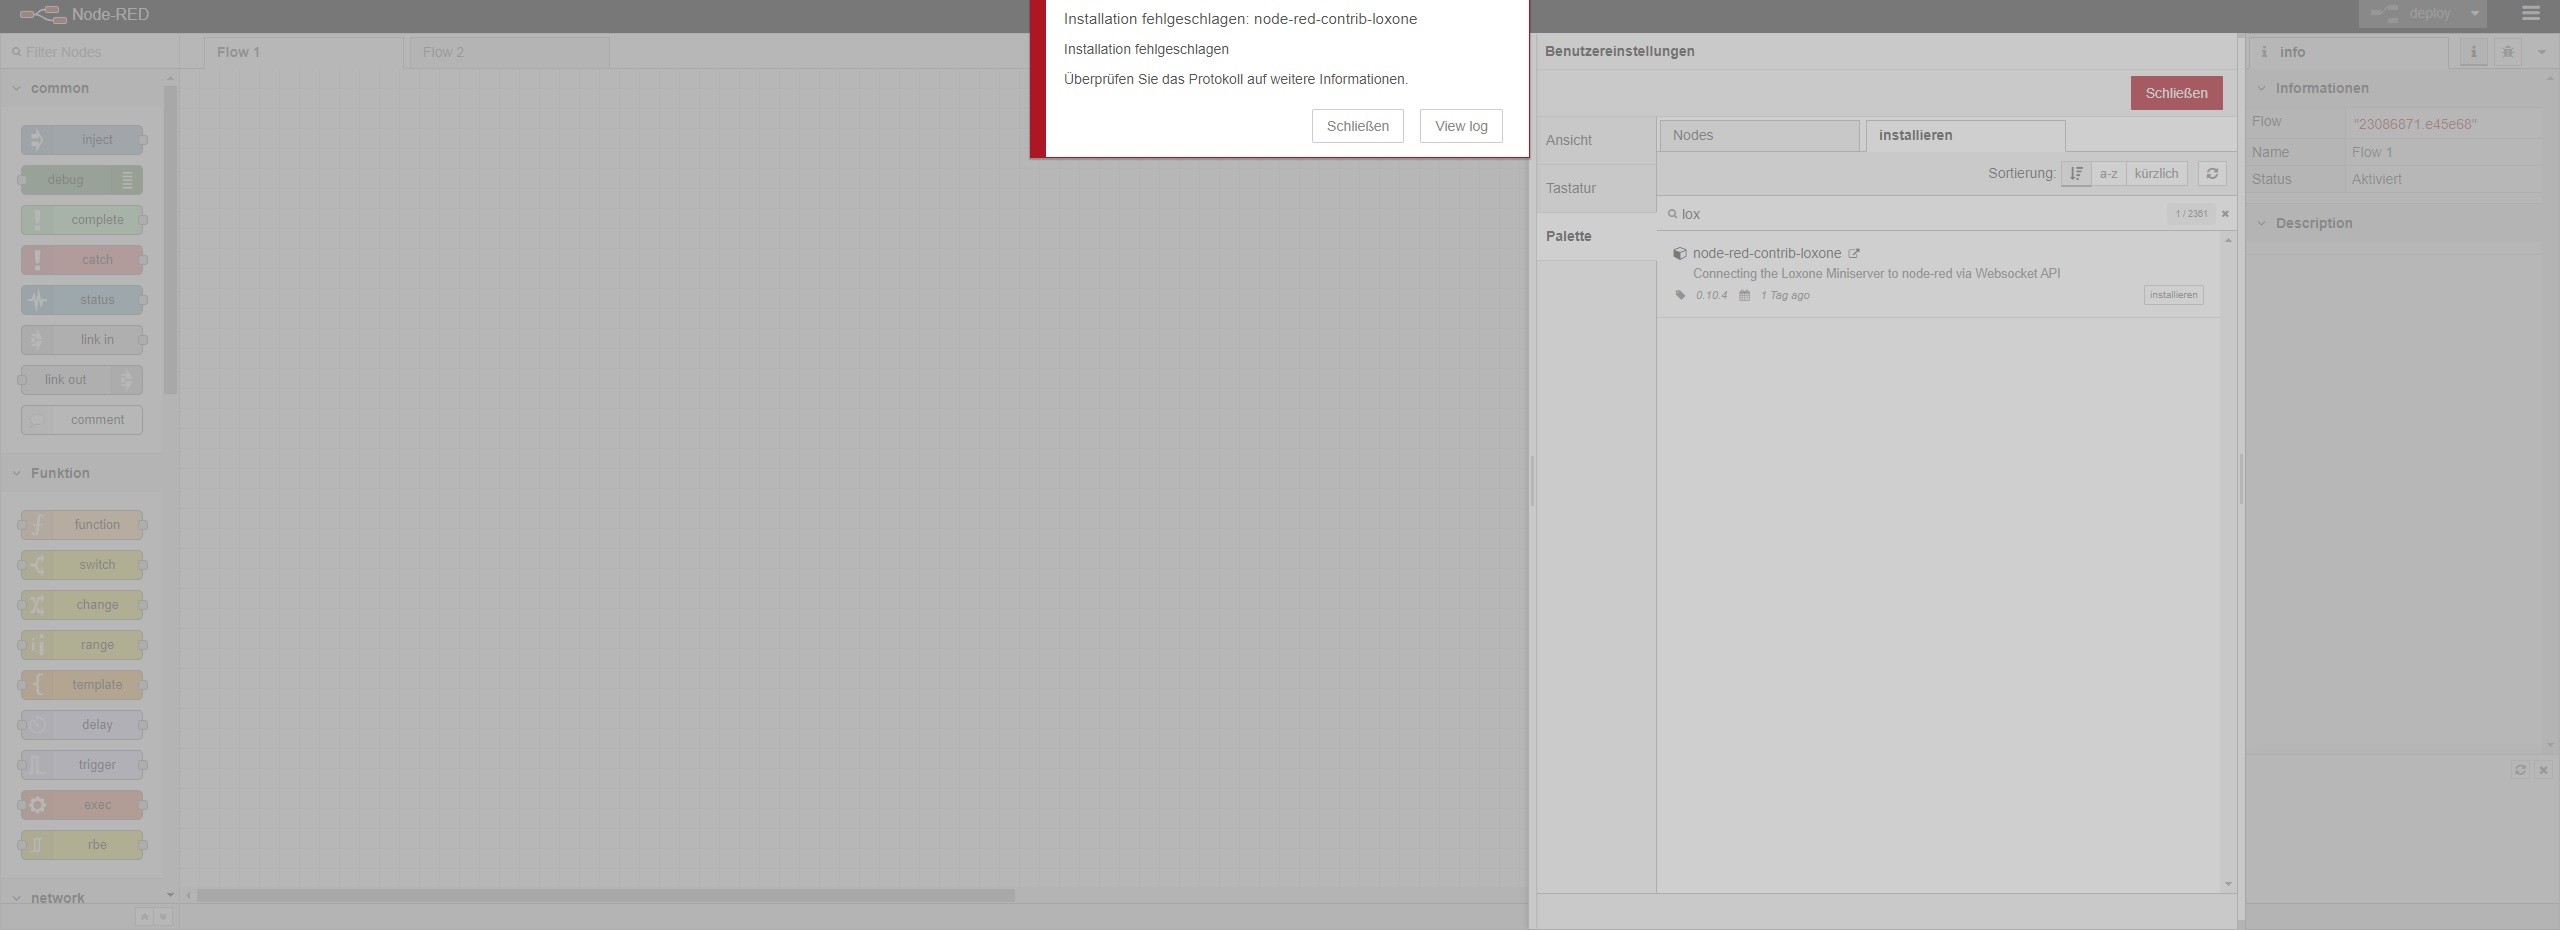Viewport: 2560px width, 930px height.
Task: Refresh the module catalogue list
Action: tap(2212, 174)
